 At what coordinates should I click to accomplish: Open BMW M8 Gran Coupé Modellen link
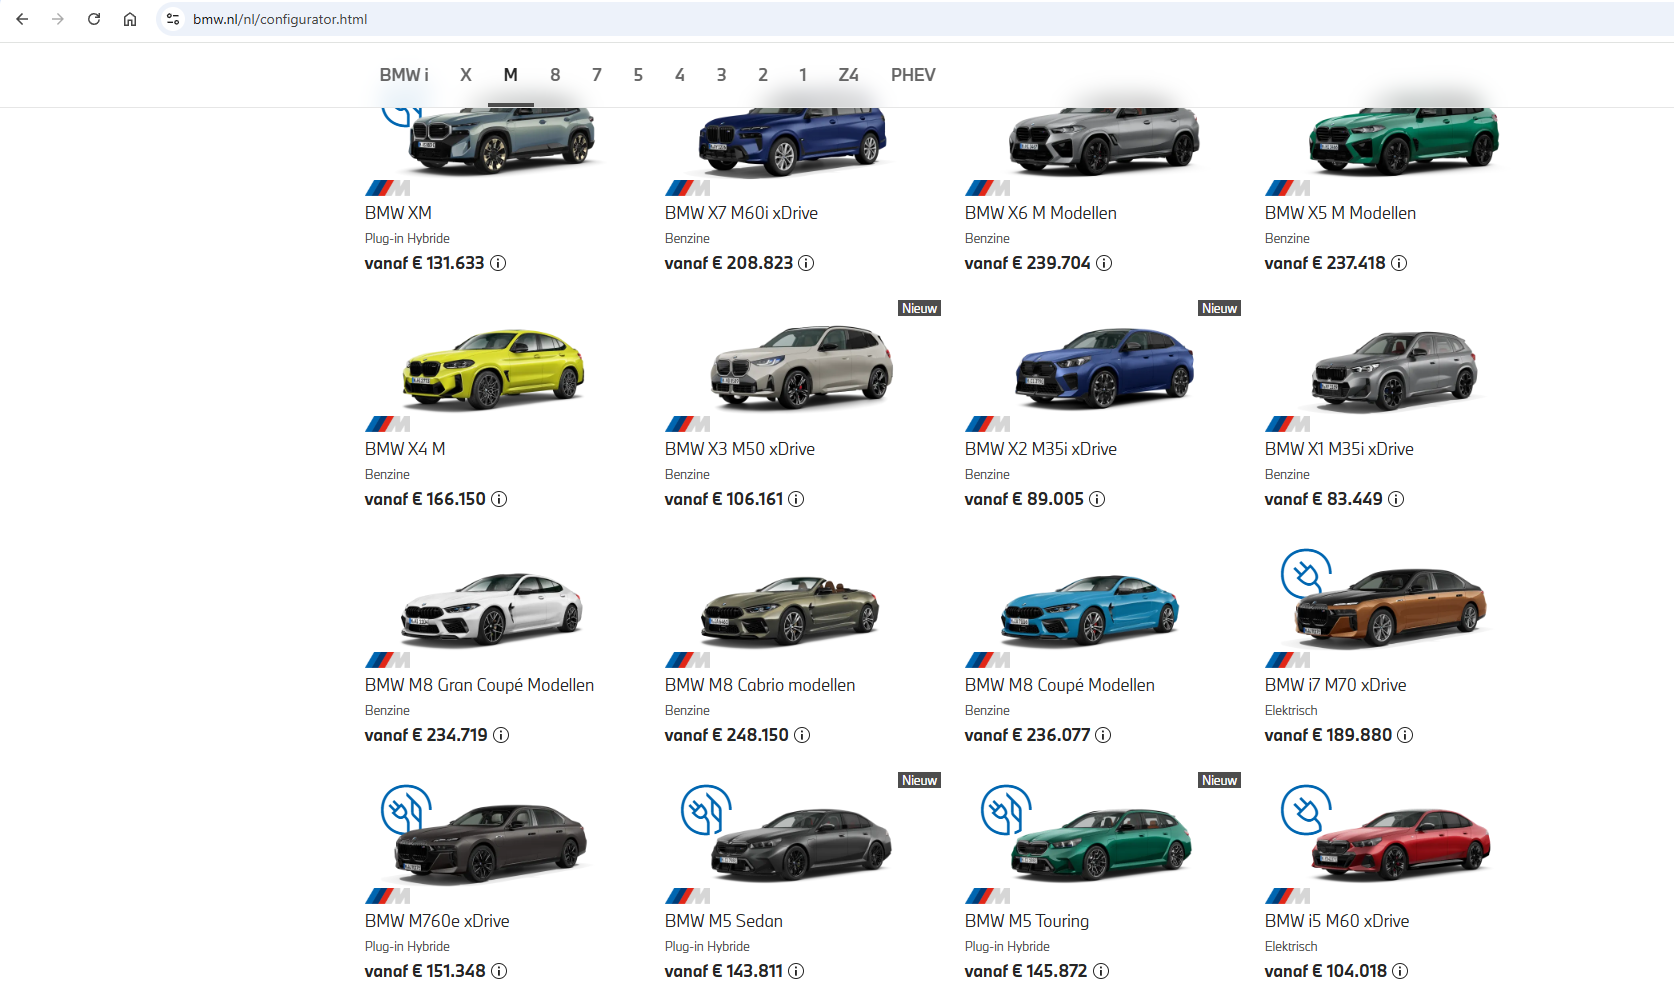[x=479, y=685]
